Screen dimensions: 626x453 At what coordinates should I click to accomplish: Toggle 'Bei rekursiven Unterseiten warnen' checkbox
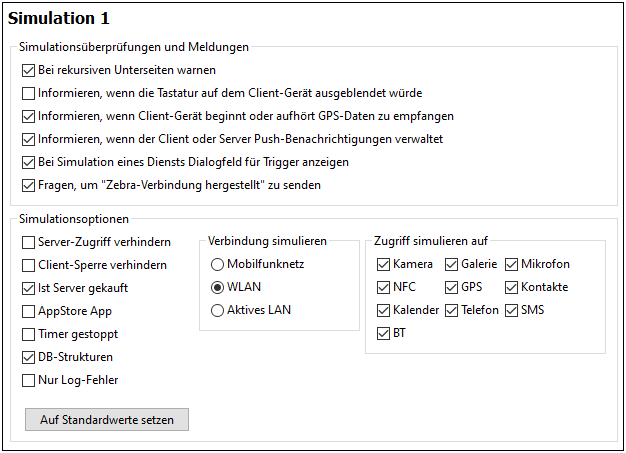28,71
